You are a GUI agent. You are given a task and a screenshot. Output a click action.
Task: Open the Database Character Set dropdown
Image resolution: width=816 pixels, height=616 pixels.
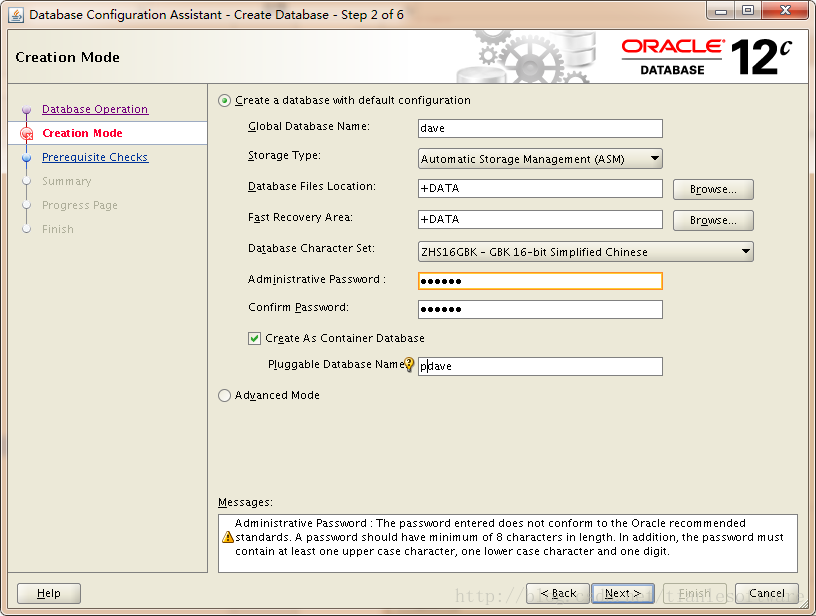(585, 252)
